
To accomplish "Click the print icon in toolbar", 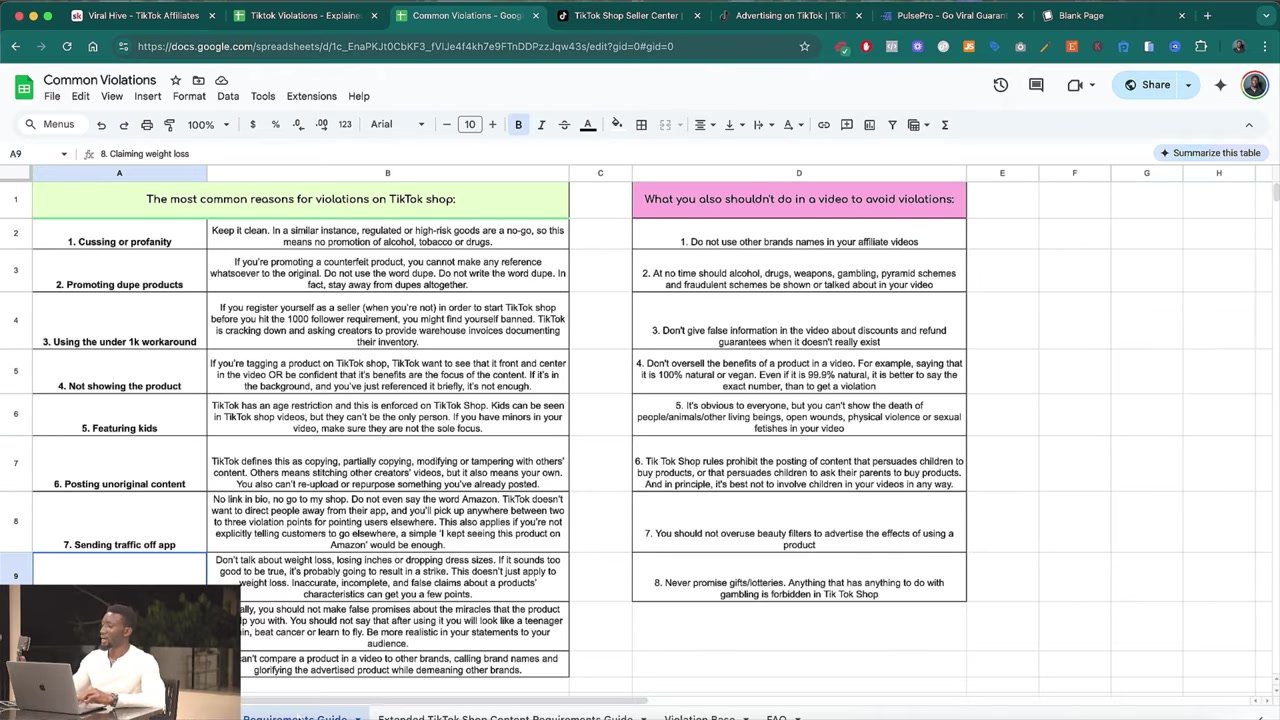I will tap(147, 125).
